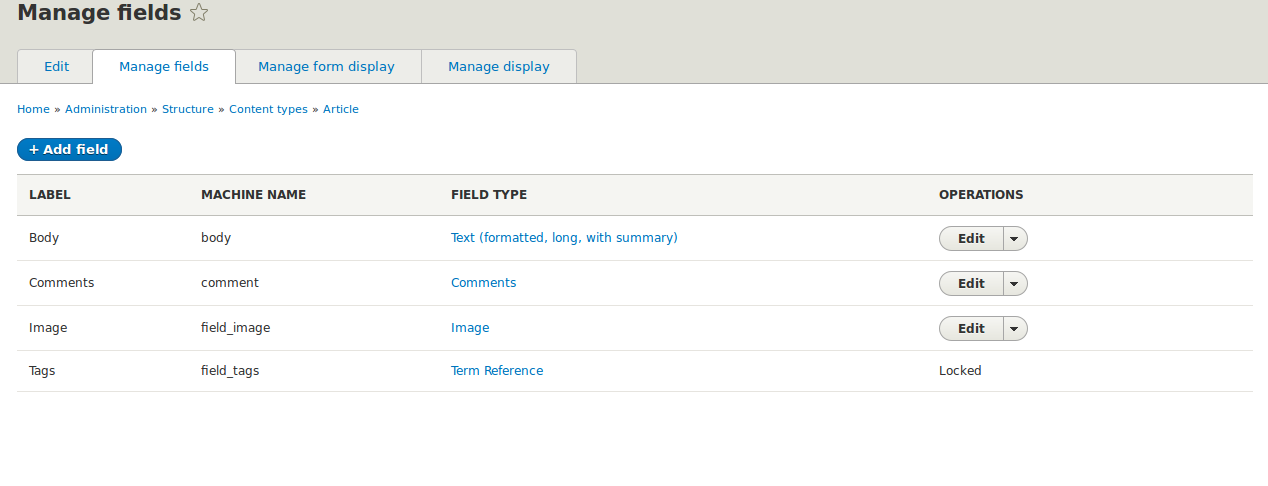Open the Text (formatted, long, with summary) link

[564, 238]
